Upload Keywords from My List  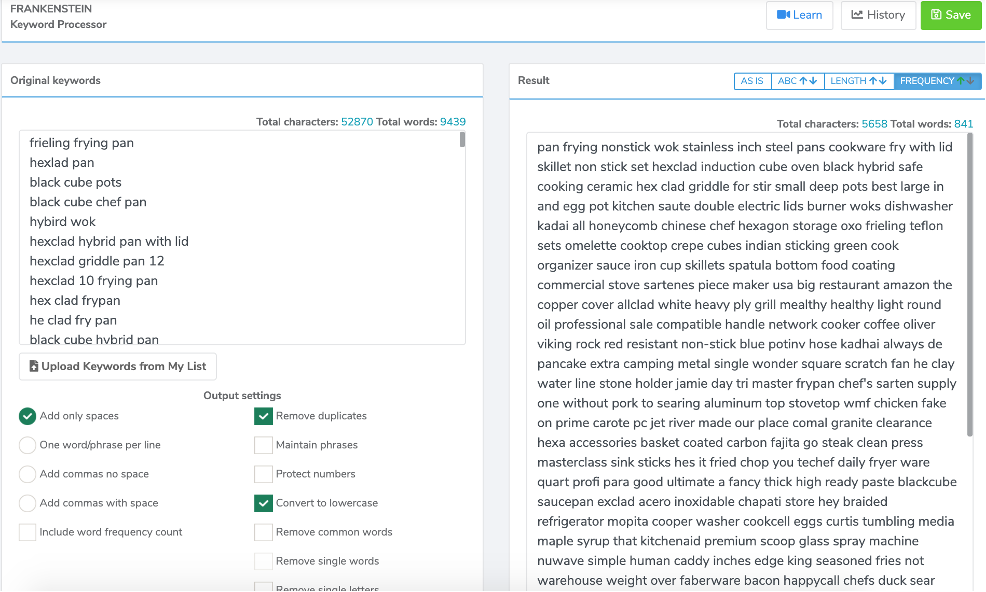coord(118,366)
